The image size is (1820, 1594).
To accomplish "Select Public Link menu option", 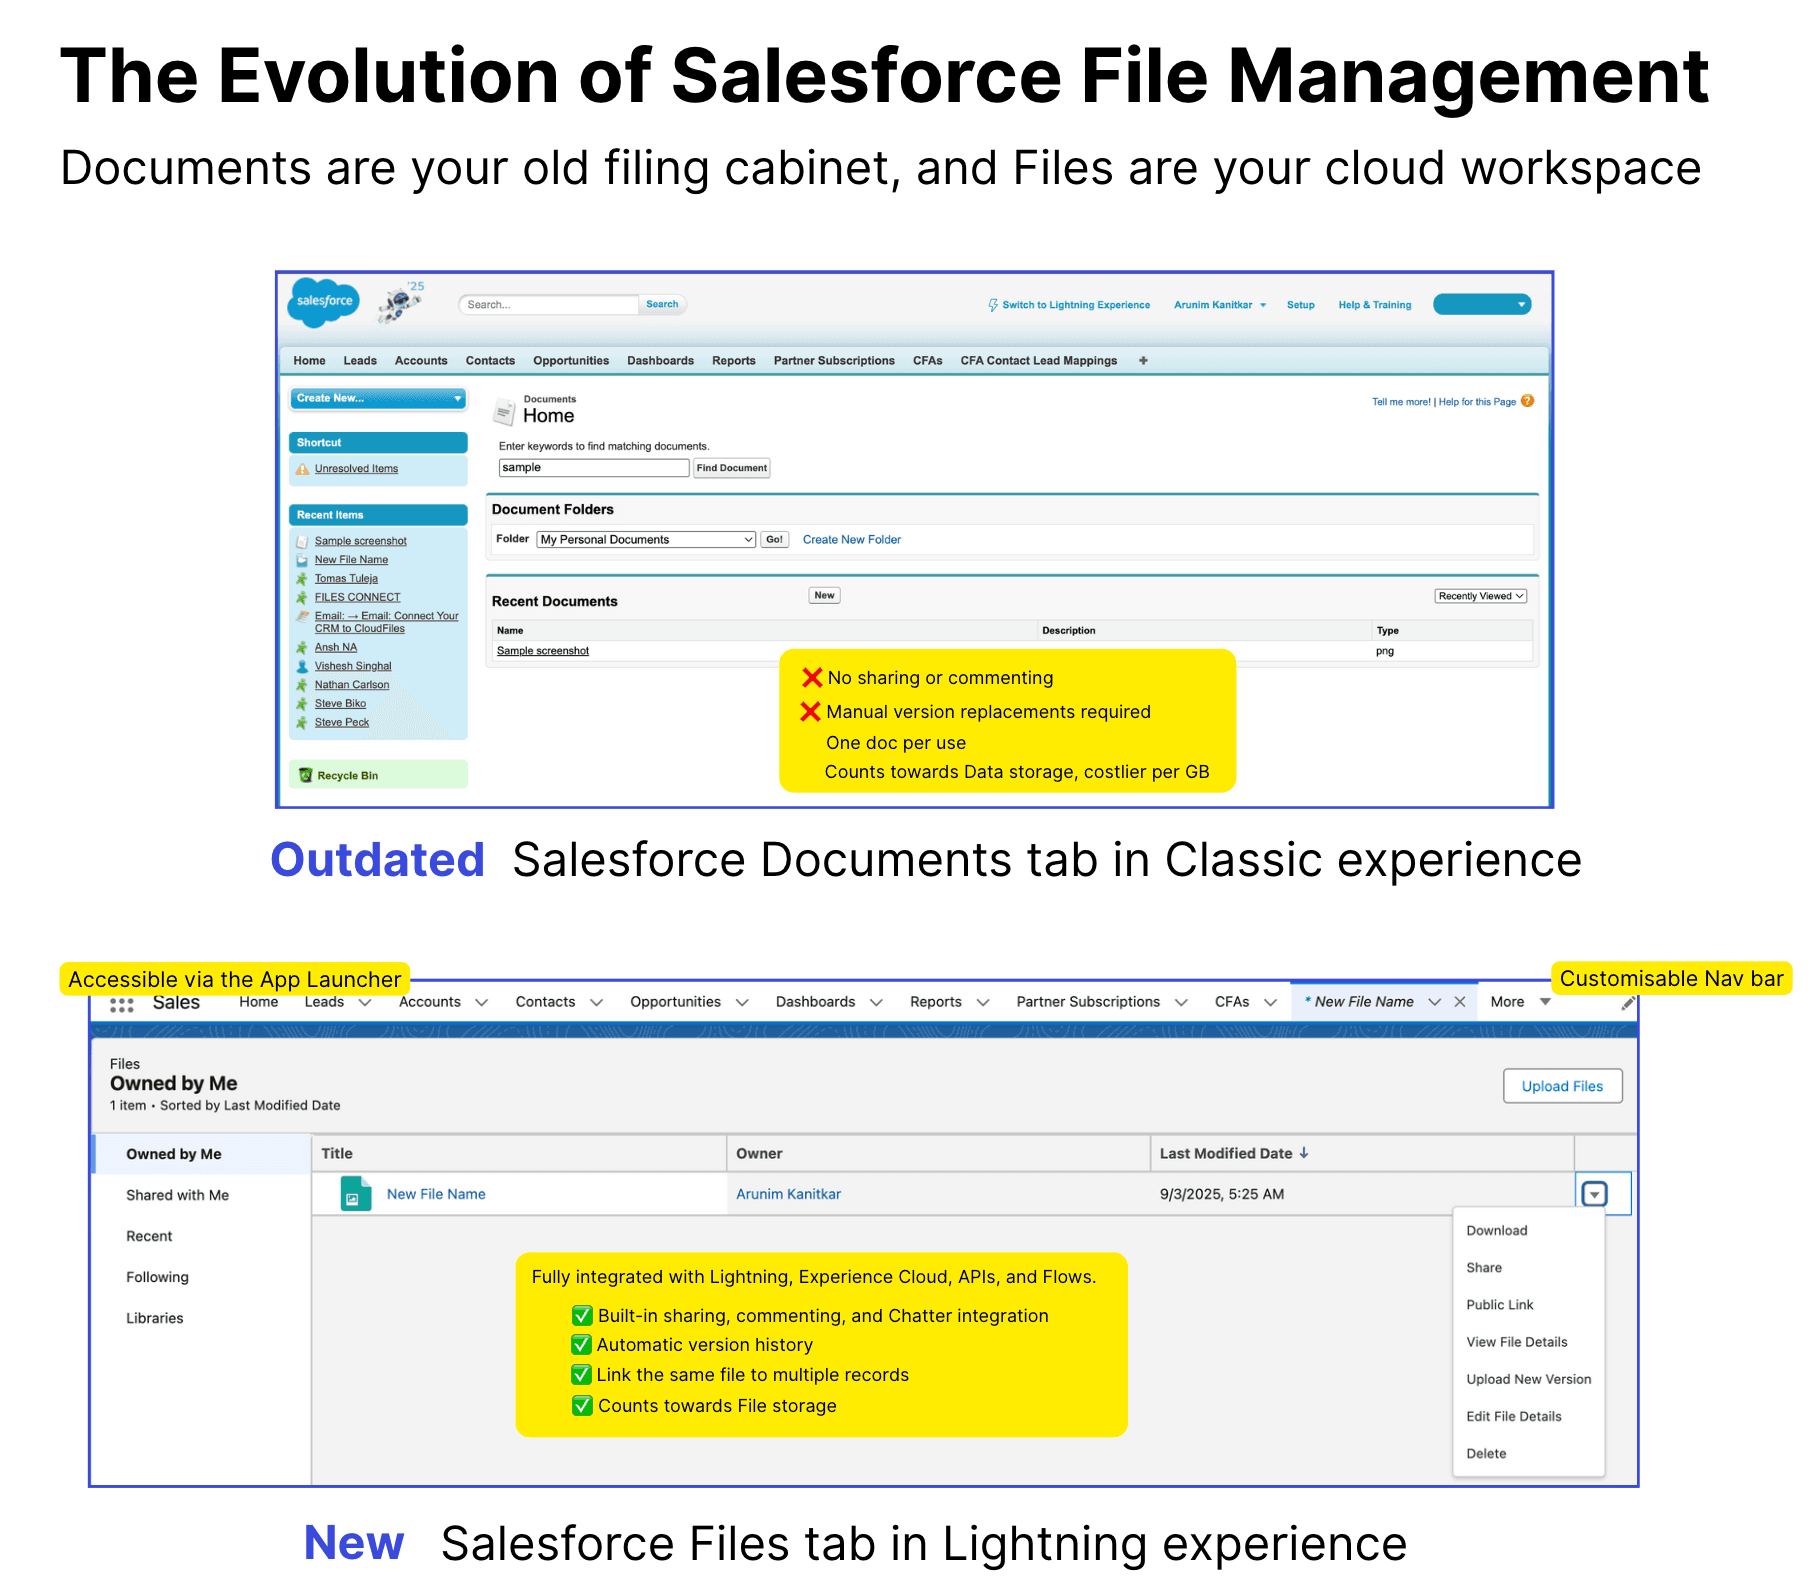I will (x=1500, y=1305).
